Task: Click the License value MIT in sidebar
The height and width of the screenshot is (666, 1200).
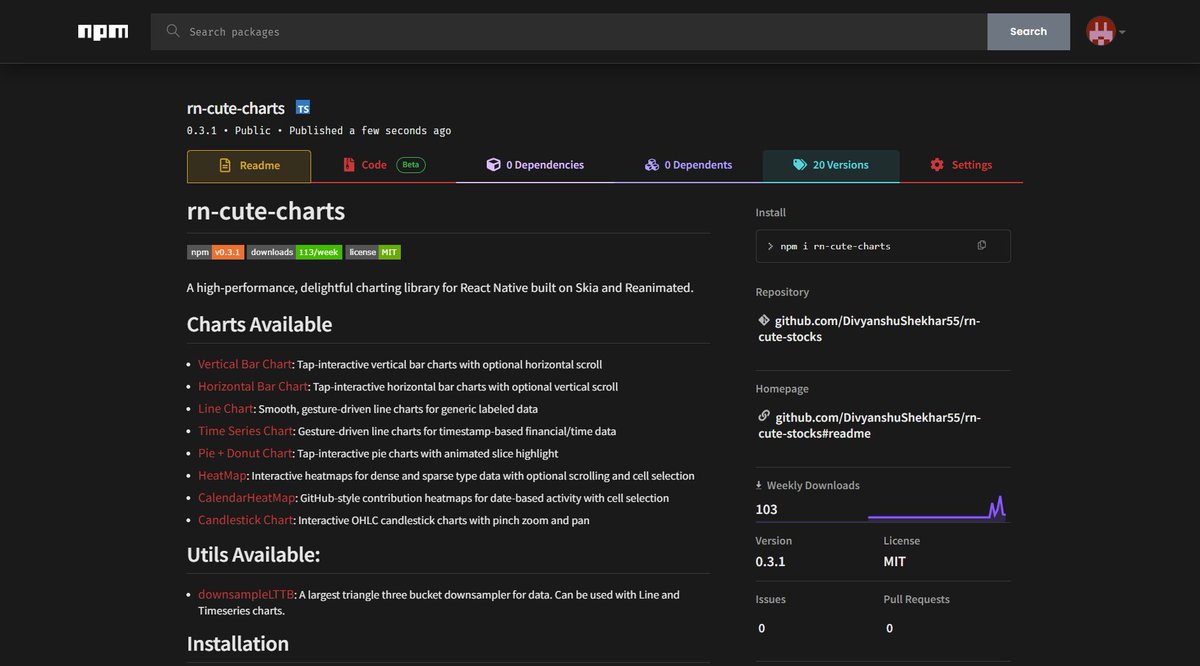Action: pos(894,561)
